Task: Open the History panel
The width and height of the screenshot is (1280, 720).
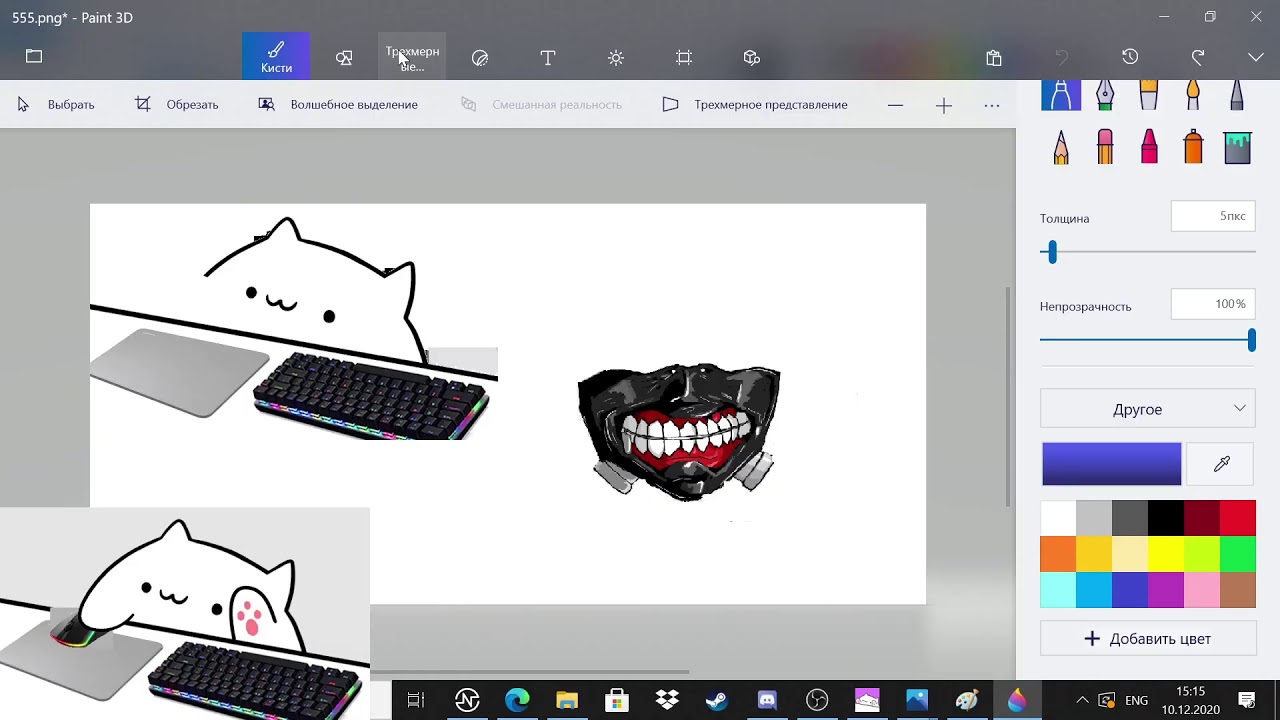Action: (1130, 57)
